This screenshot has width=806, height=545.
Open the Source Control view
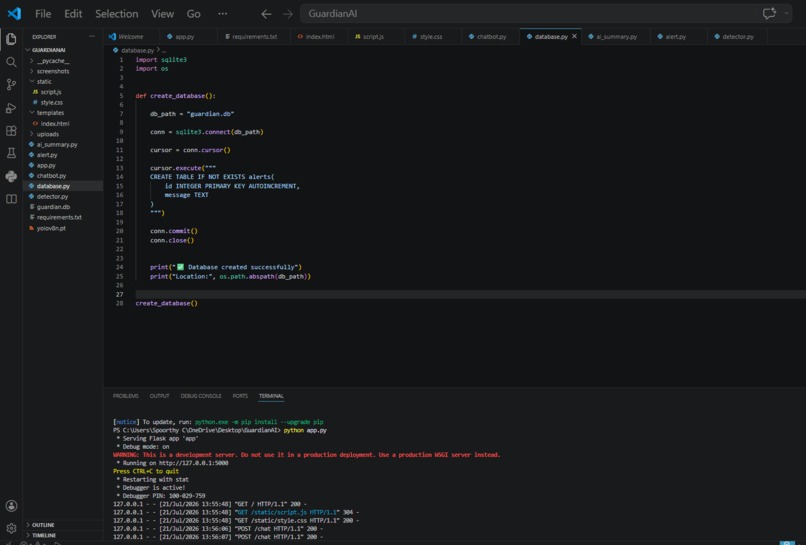click(11, 84)
